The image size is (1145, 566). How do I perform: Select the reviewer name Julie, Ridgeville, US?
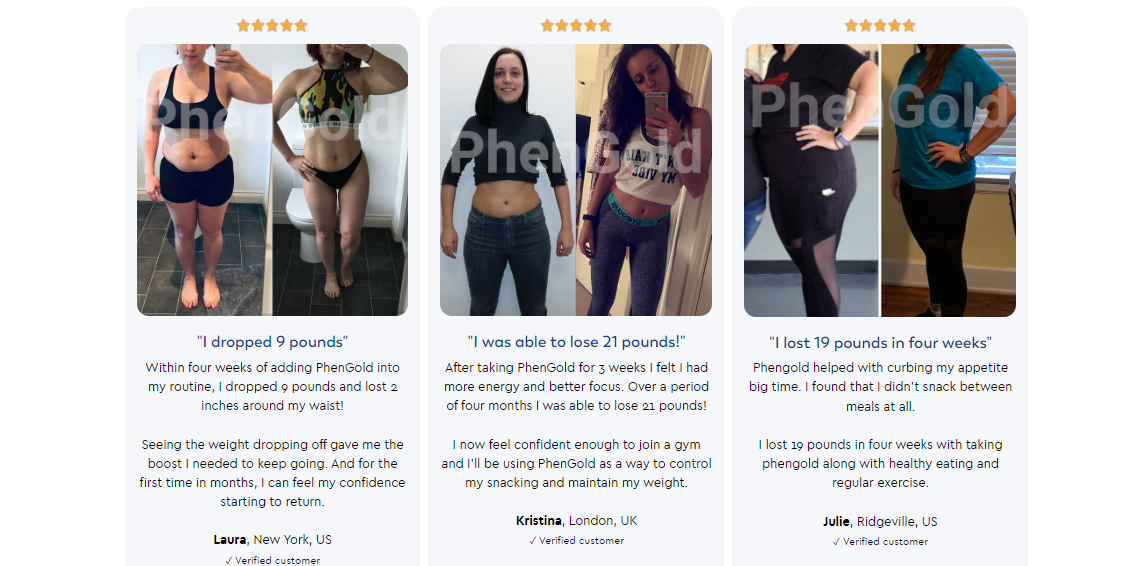point(880,521)
